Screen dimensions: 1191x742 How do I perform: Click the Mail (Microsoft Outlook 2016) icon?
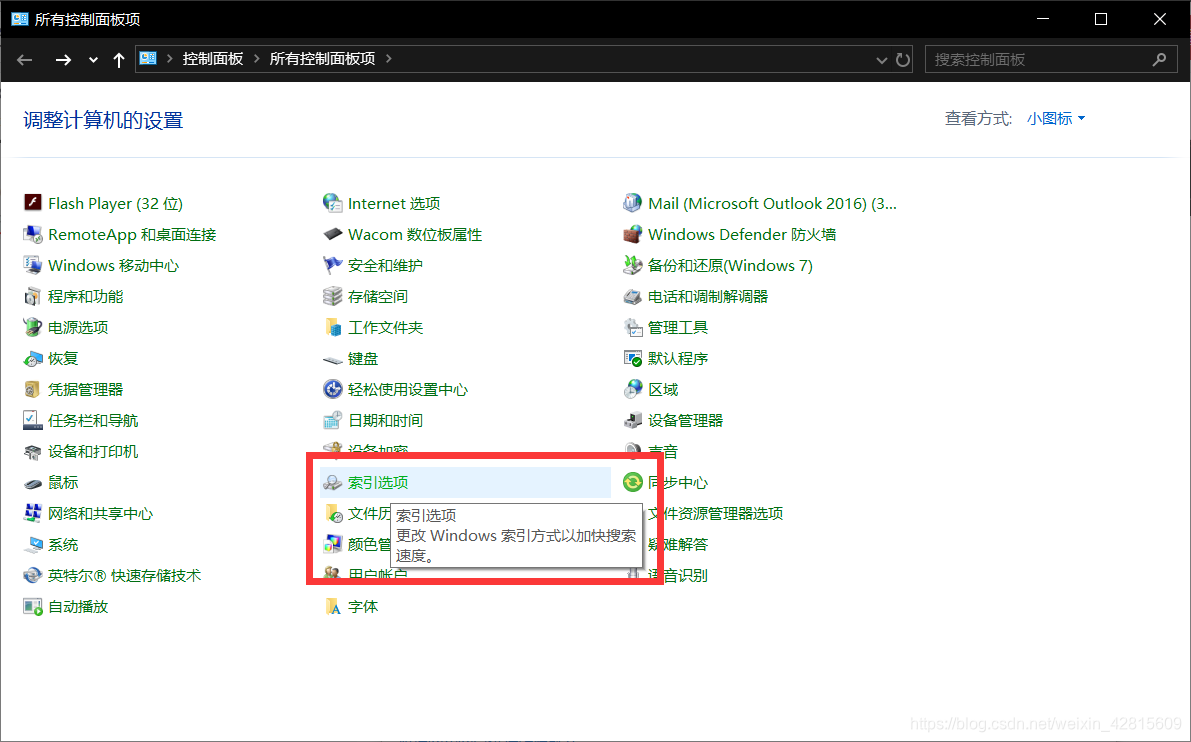click(632, 203)
